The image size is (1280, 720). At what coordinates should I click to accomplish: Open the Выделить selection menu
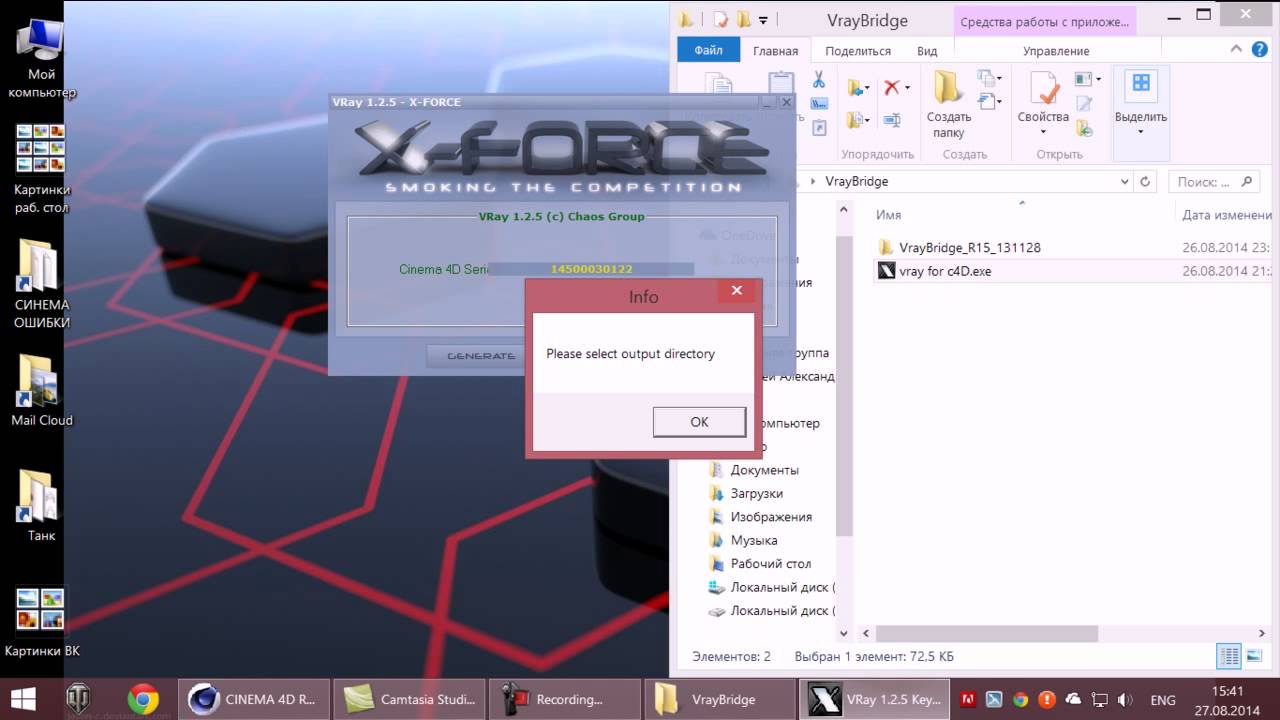pos(1141,104)
